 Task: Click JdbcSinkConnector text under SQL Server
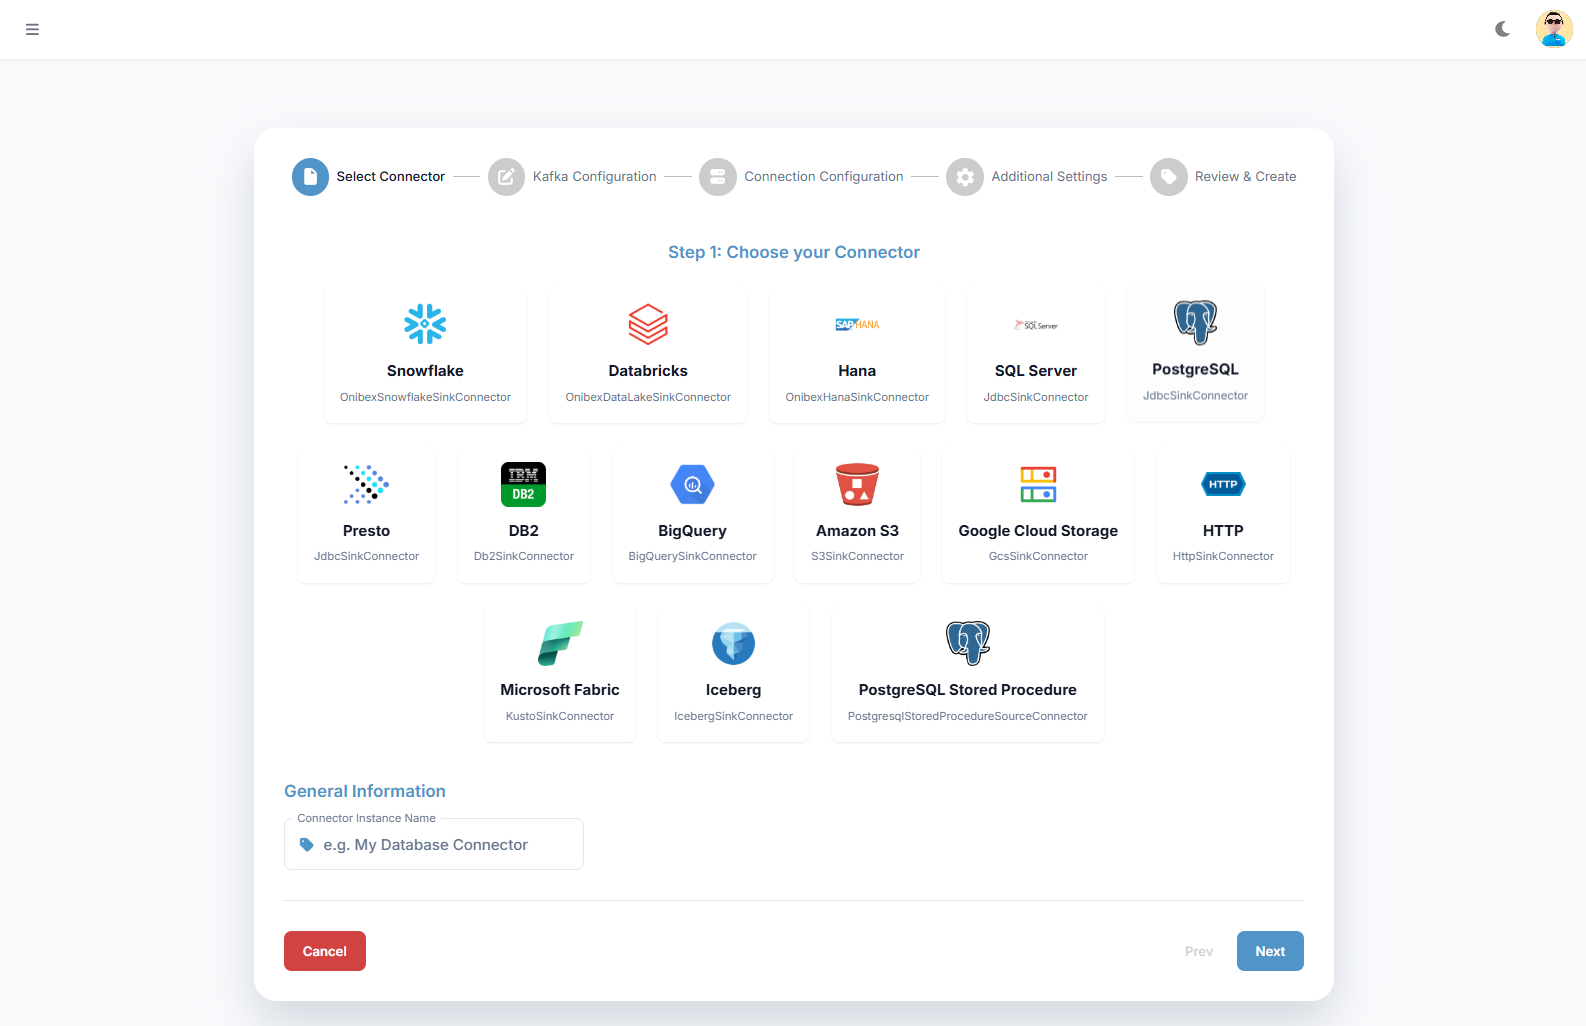click(x=1036, y=397)
